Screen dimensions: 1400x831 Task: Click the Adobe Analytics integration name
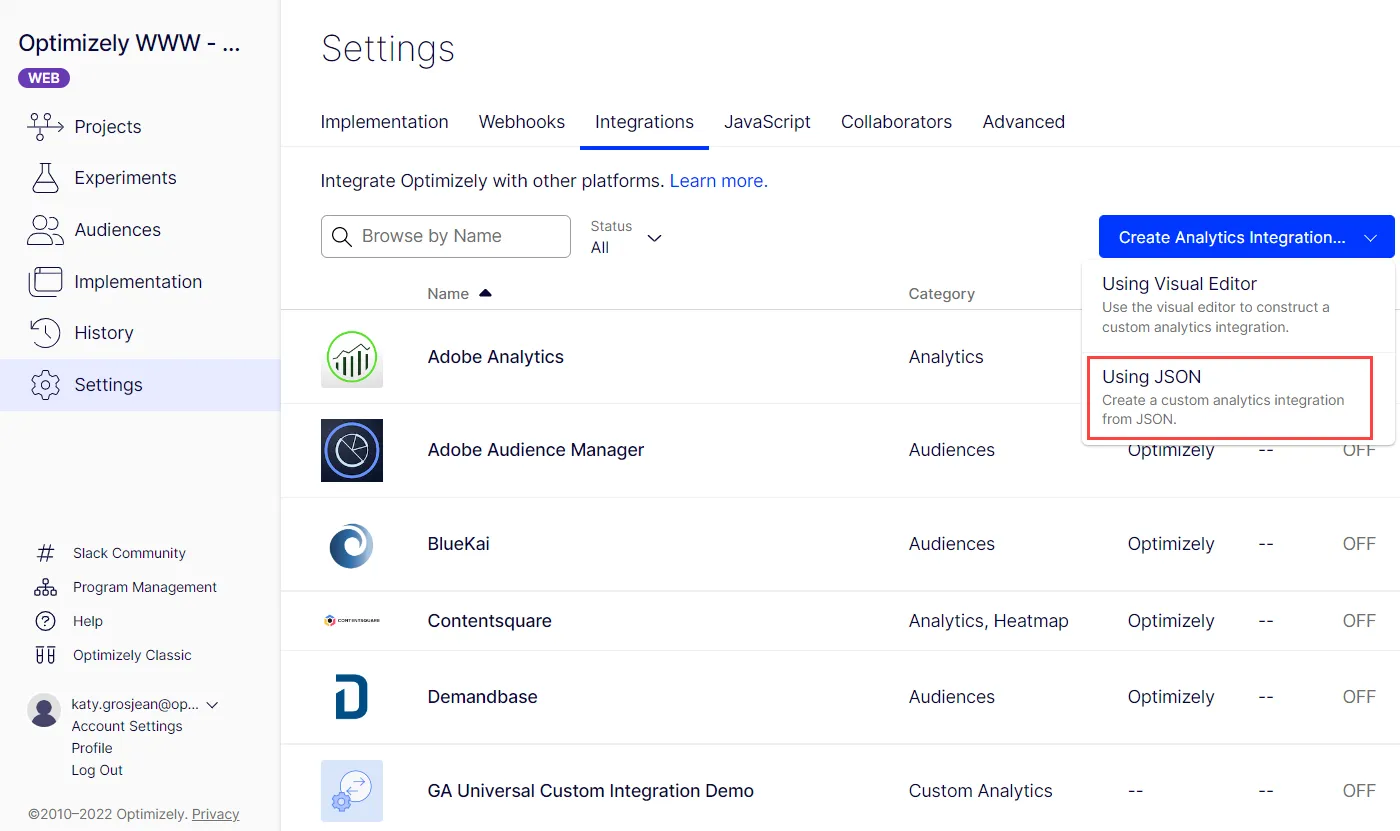pos(495,357)
